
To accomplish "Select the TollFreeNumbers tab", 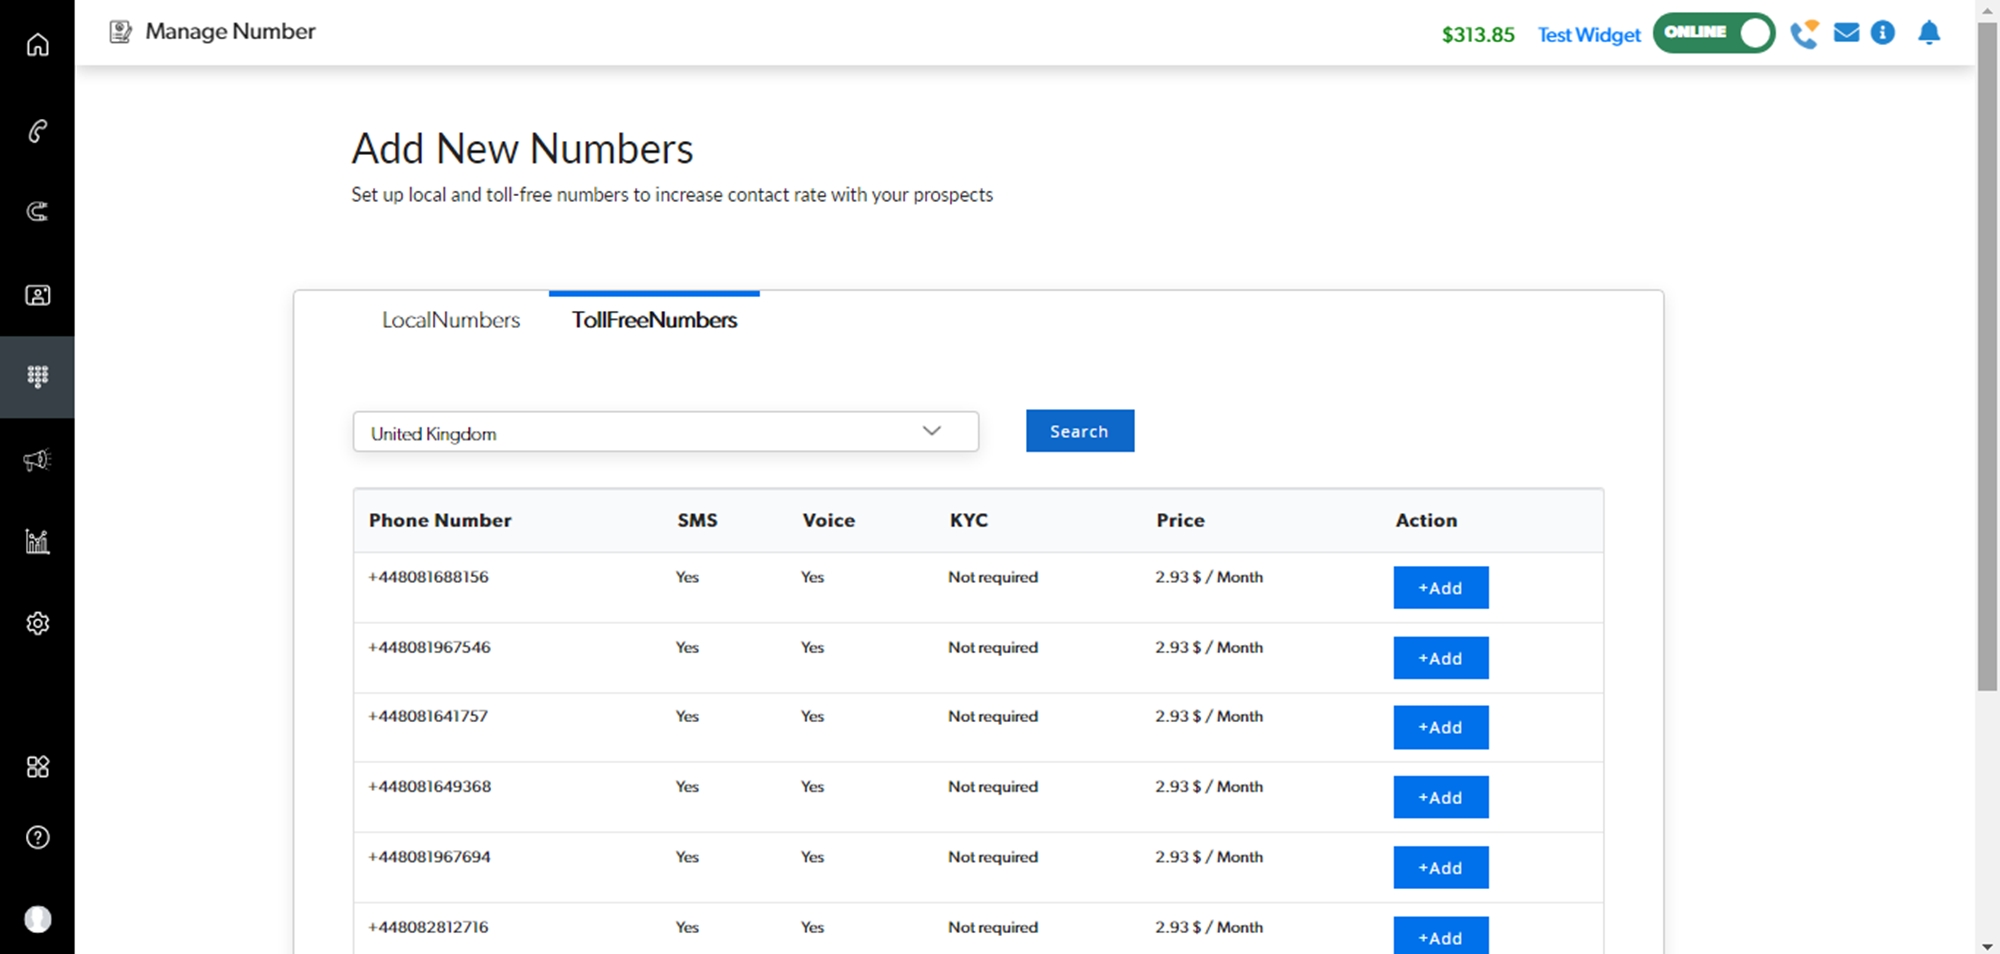I will (x=654, y=320).
